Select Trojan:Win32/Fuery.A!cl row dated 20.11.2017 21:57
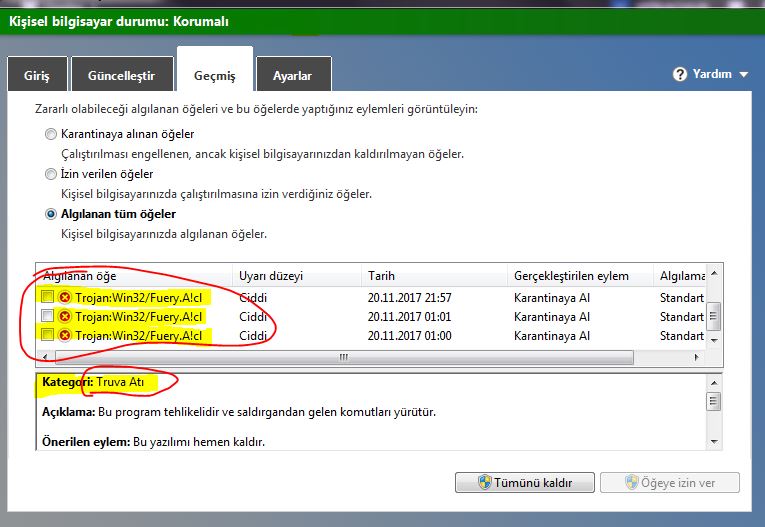 [372, 297]
